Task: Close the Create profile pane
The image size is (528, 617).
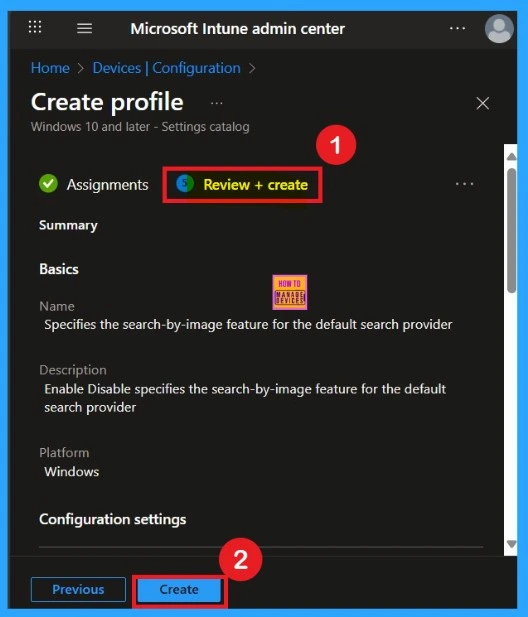Action: tap(482, 103)
